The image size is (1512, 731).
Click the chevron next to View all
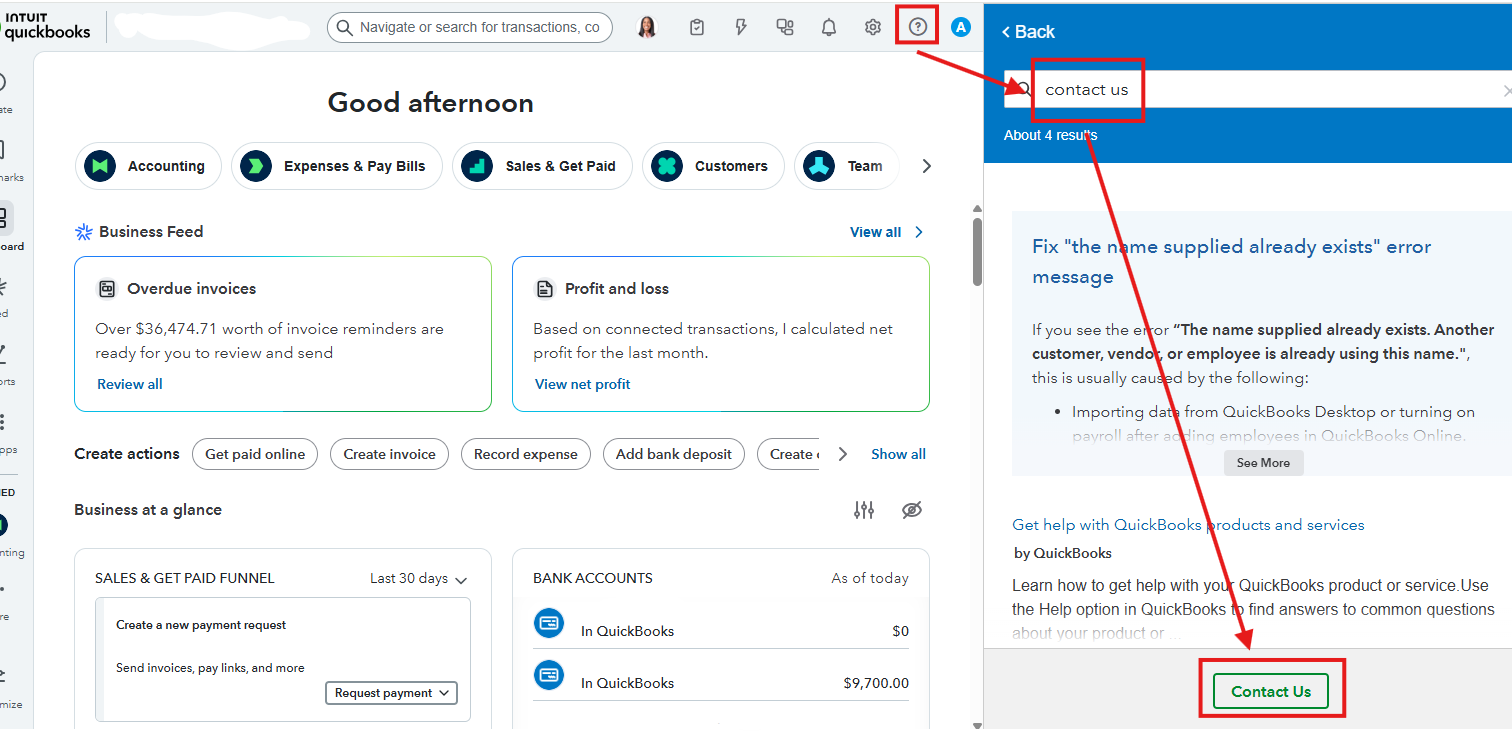click(919, 232)
